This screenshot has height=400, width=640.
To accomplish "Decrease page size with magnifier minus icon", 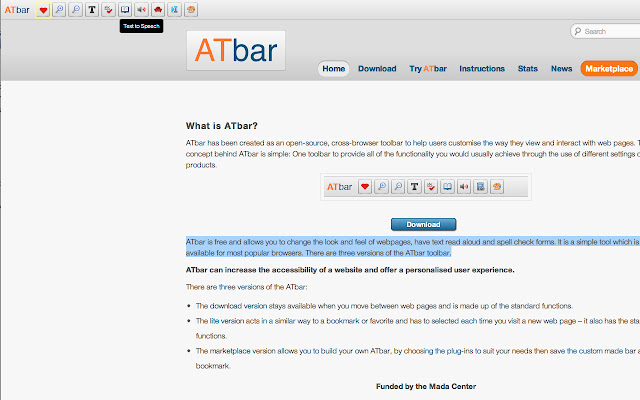I will click(76, 9).
